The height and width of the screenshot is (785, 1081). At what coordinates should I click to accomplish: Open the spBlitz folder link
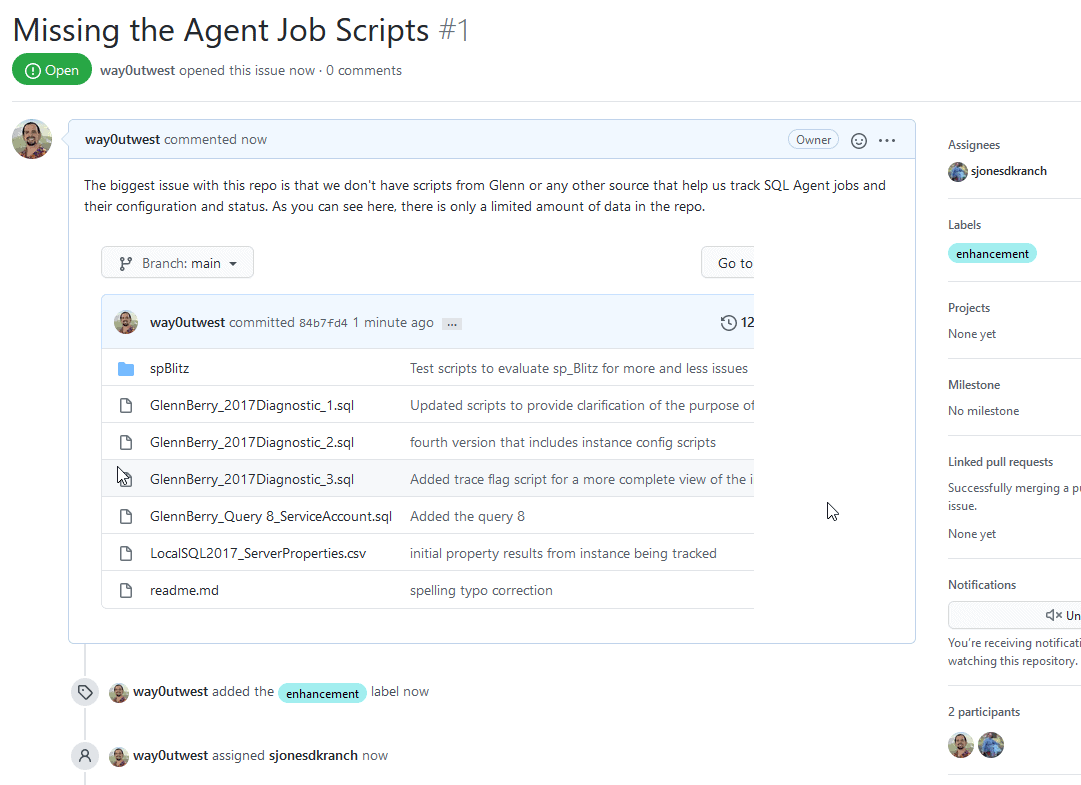click(x=169, y=369)
